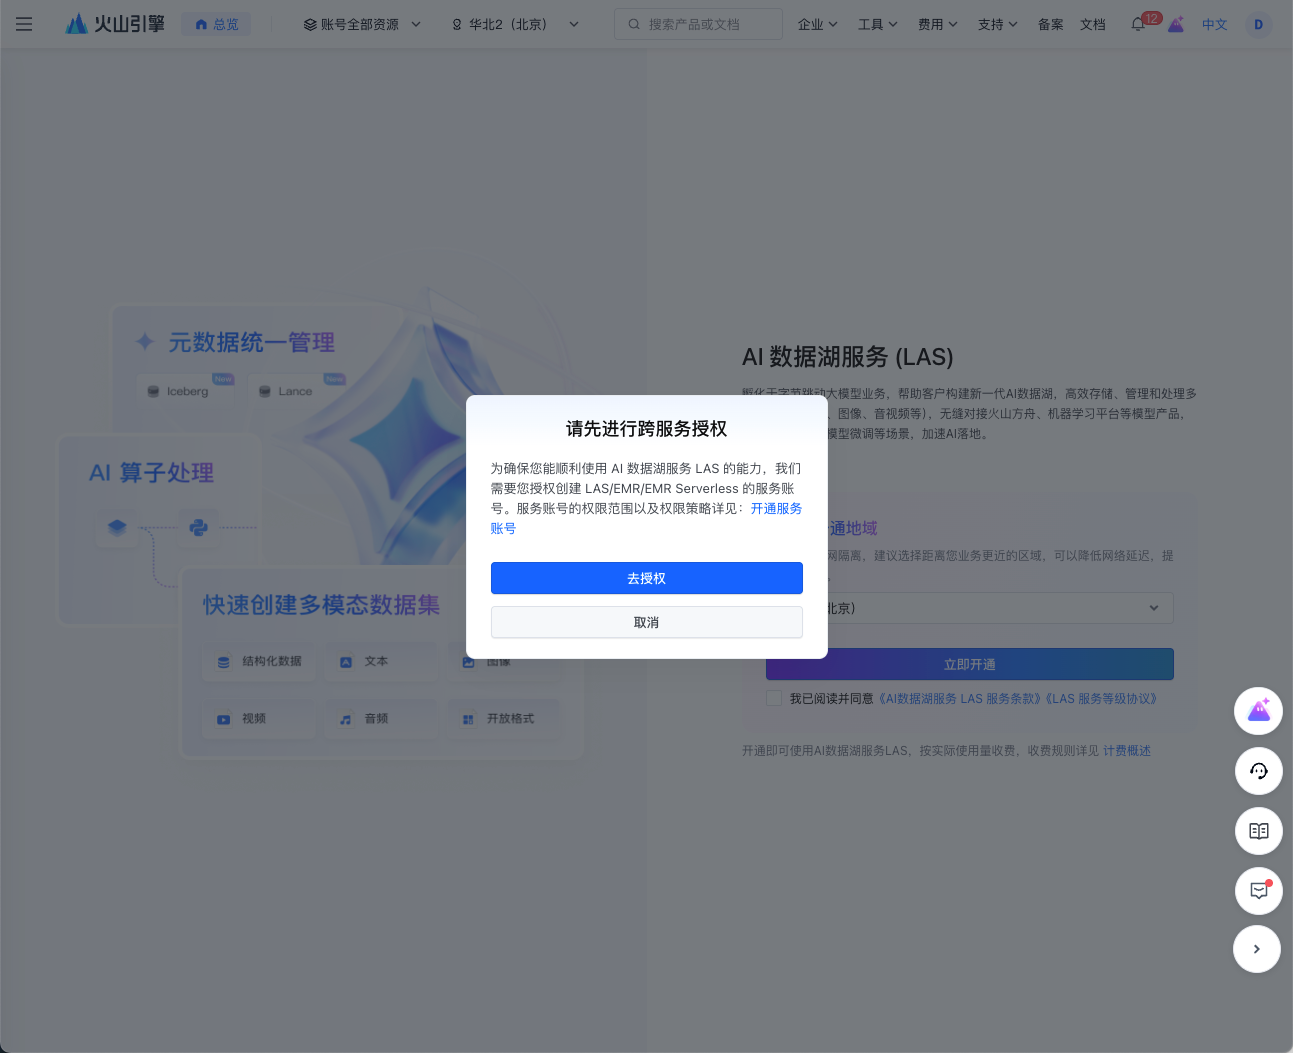Open the 企业 menu
This screenshot has height=1053, width=1293.
tap(817, 24)
